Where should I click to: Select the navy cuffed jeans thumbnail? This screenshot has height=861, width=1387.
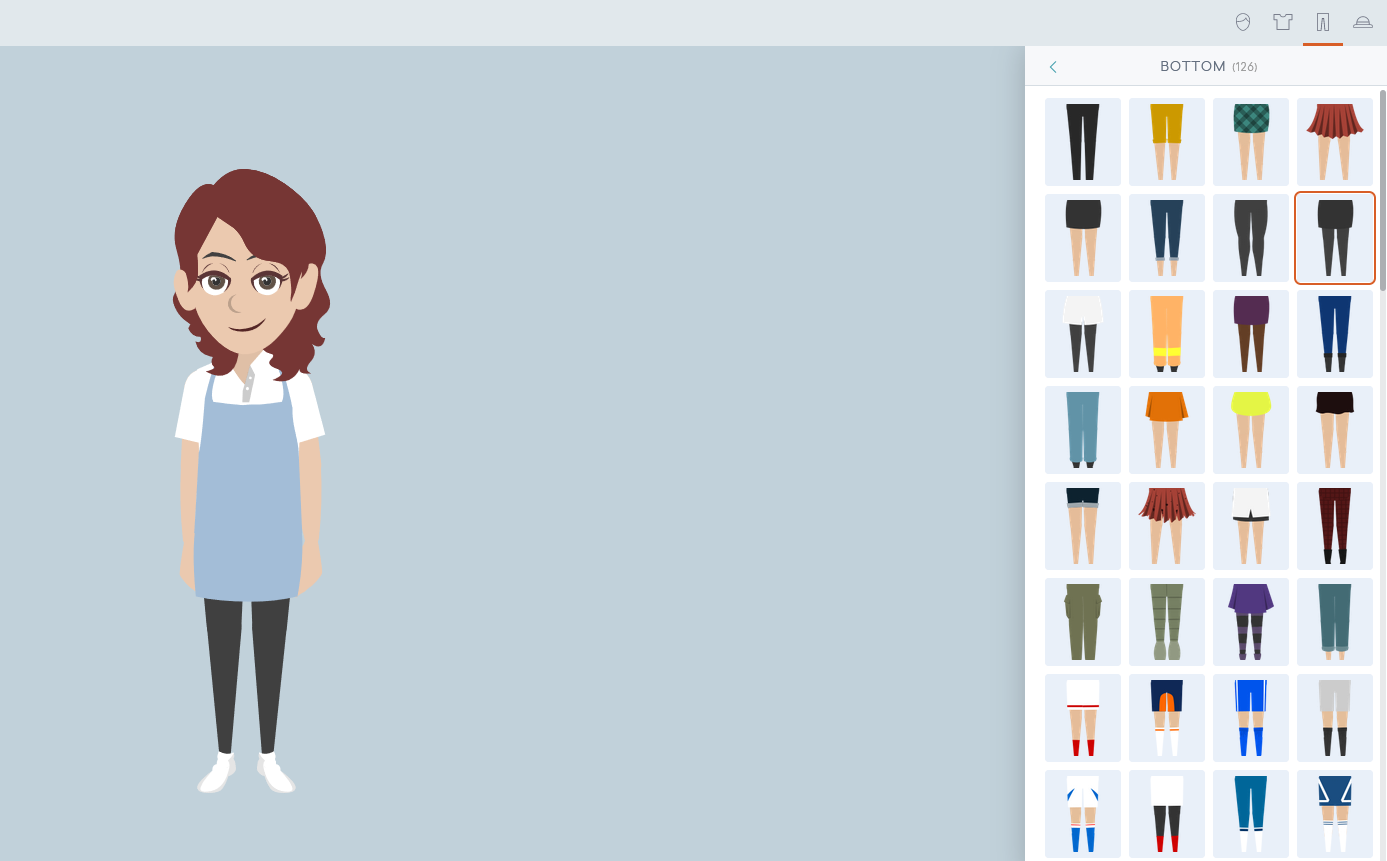pyautogui.click(x=1166, y=238)
